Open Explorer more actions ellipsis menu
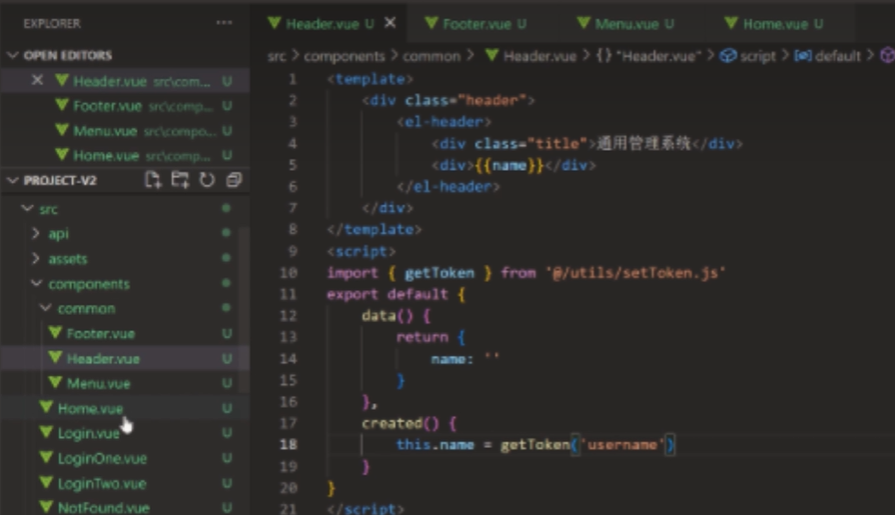This screenshot has height=515, width=895. click(x=224, y=23)
